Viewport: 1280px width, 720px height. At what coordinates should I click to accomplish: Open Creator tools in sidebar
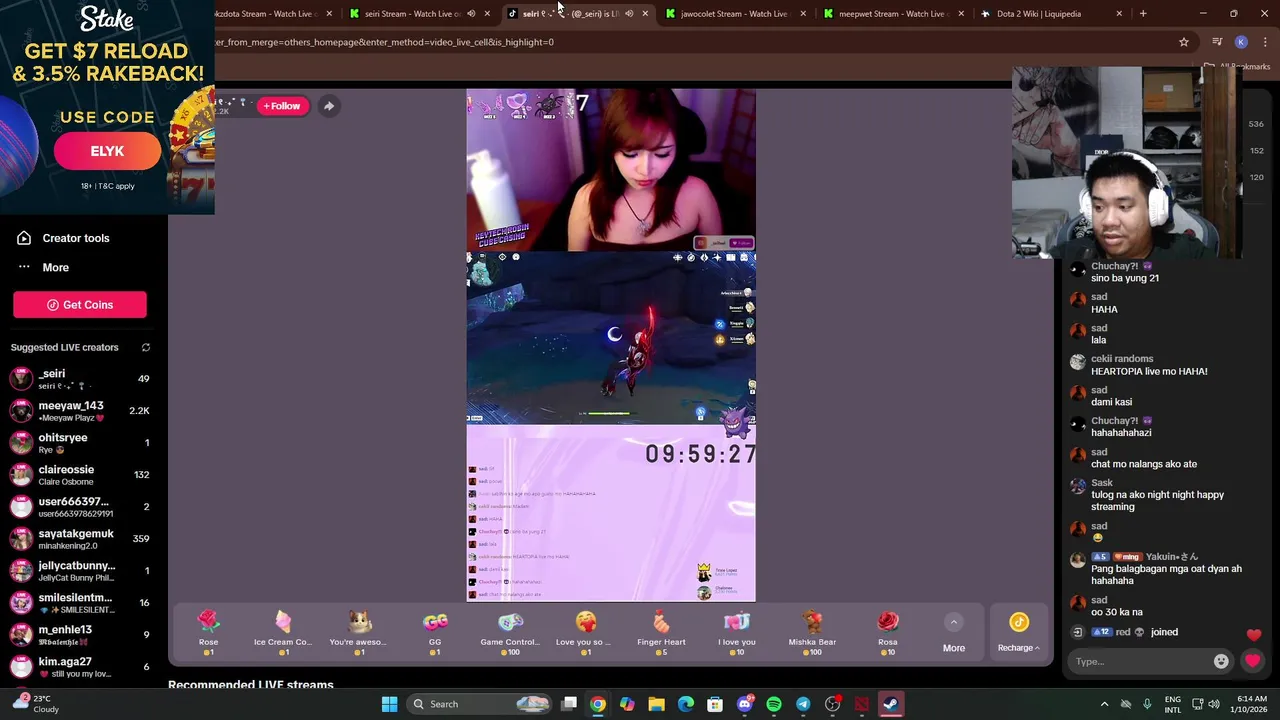click(x=64, y=238)
